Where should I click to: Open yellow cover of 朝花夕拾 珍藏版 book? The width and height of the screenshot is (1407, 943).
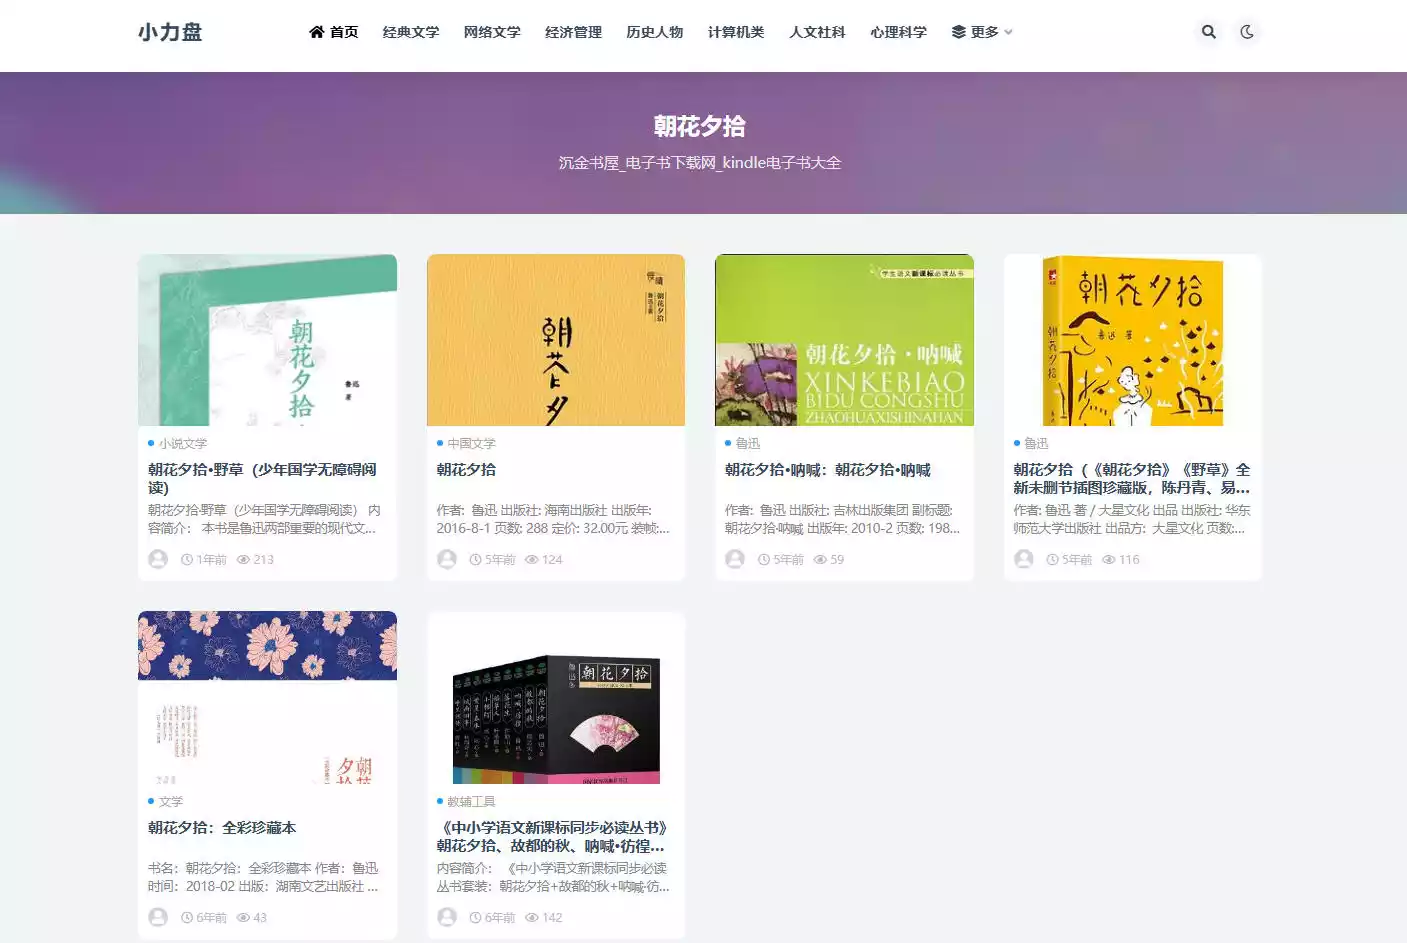click(x=1133, y=340)
